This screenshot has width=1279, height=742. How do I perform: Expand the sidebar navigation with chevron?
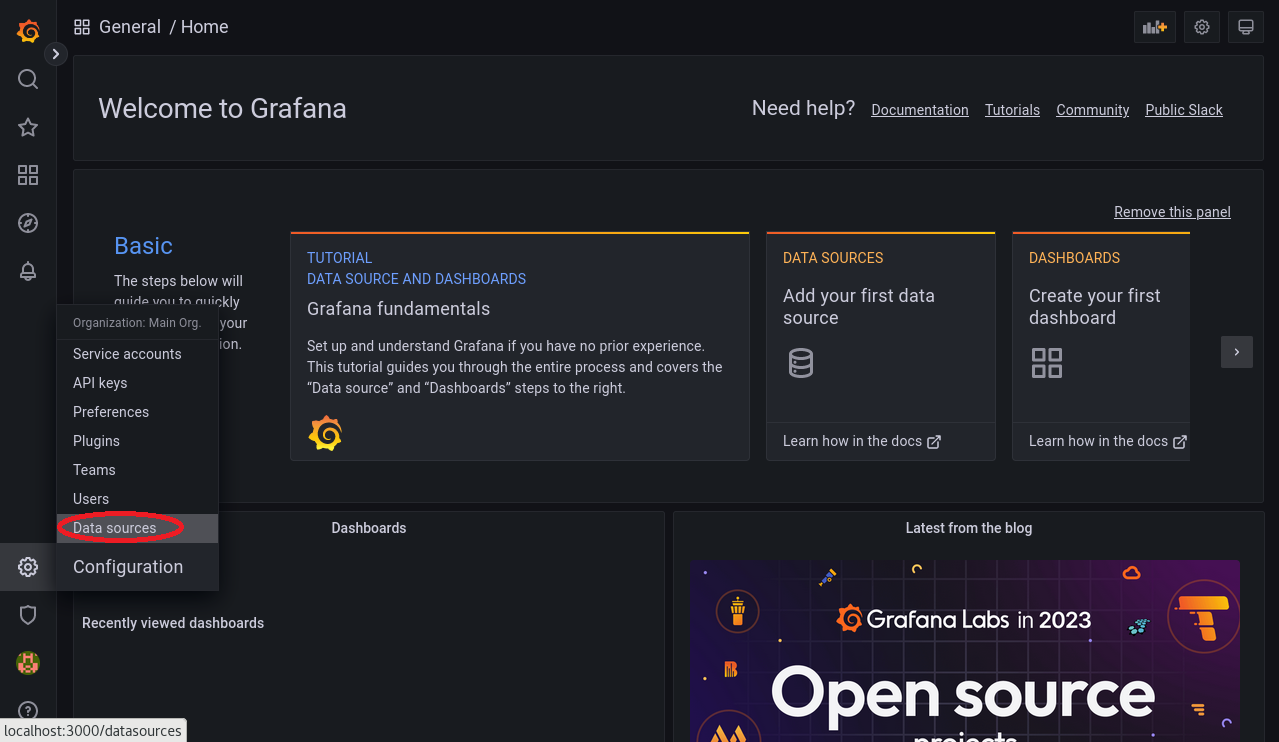[56, 54]
